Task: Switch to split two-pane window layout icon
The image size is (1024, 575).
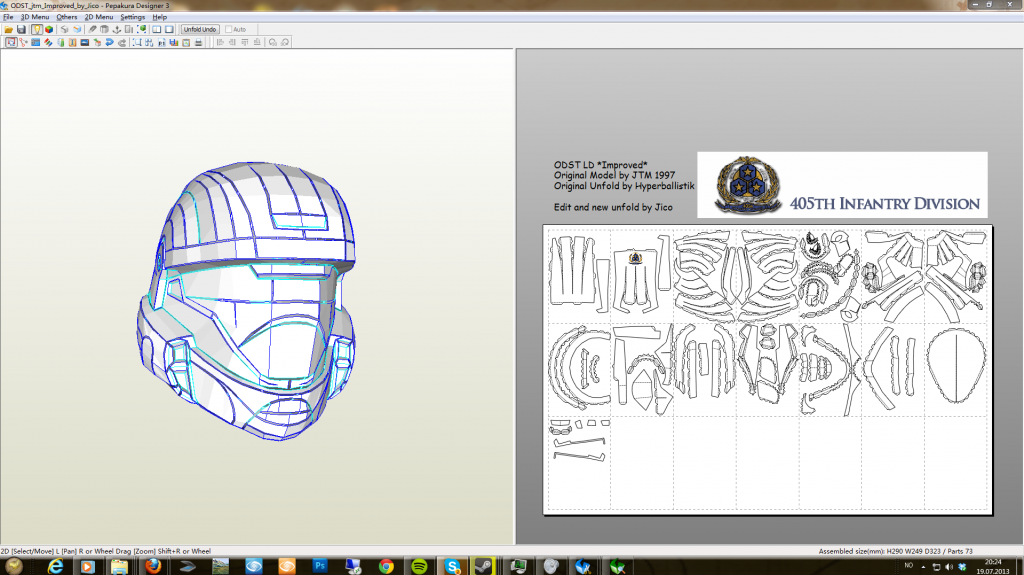Action: (x=157, y=29)
